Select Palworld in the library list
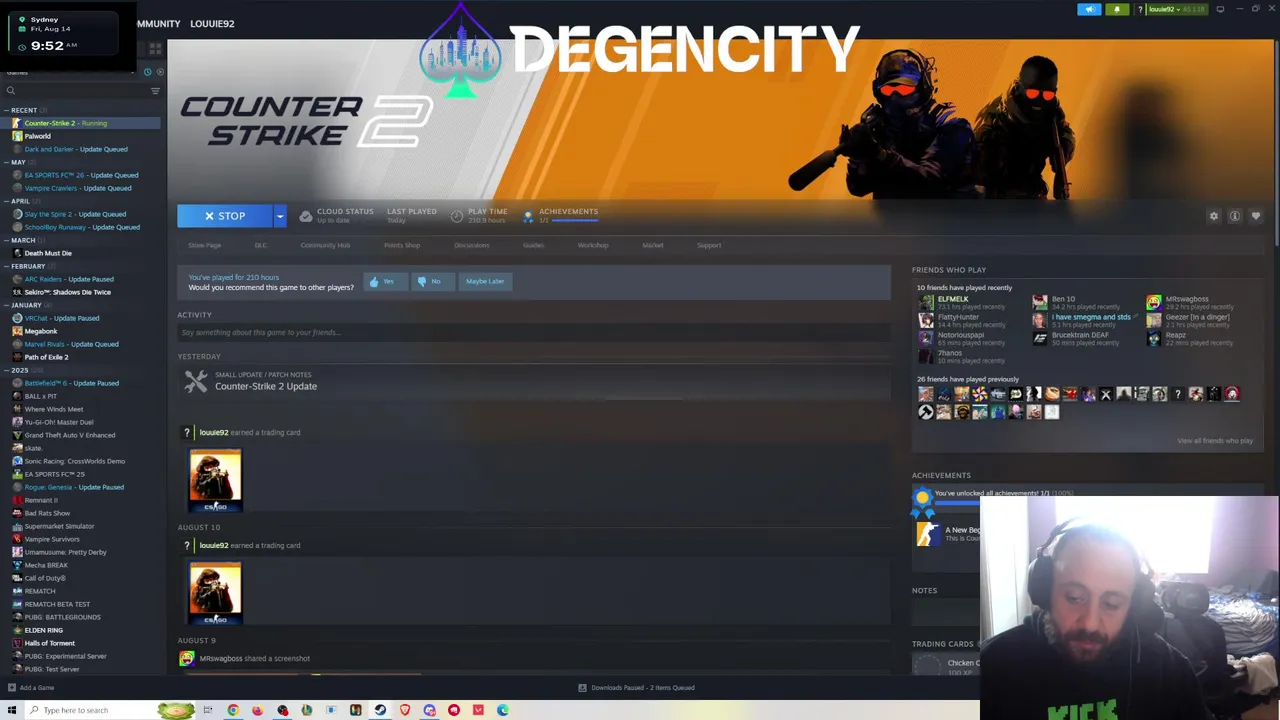This screenshot has width=1280, height=720. pos(37,136)
